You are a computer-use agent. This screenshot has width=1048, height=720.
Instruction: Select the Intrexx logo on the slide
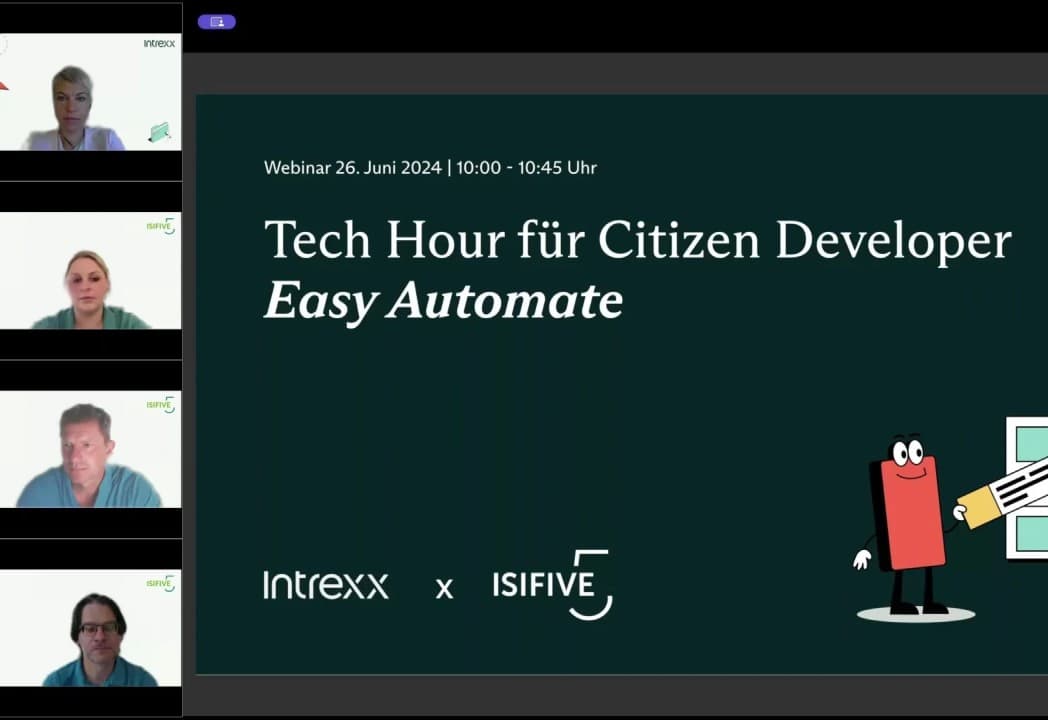click(326, 586)
